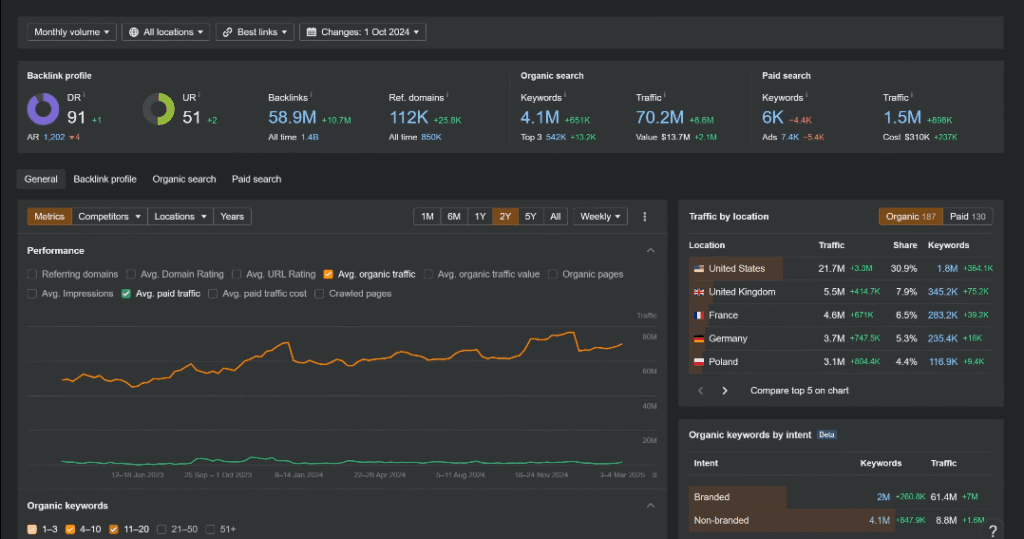This screenshot has height=539, width=1024.
Task: Click the calendar icon in Changes filter
Action: 310,32
